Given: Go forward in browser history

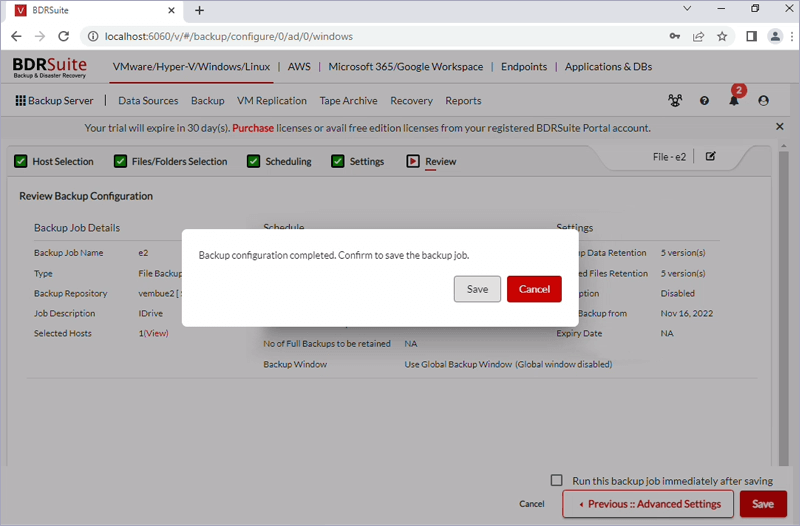Looking at the screenshot, I should (x=40, y=36).
